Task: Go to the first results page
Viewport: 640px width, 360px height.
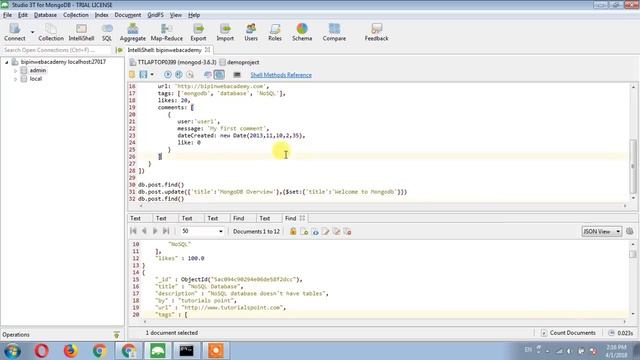Action: (x=133, y=231)
